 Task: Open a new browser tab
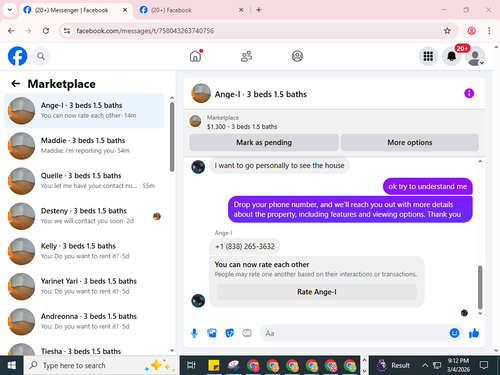tap(259, 10)
